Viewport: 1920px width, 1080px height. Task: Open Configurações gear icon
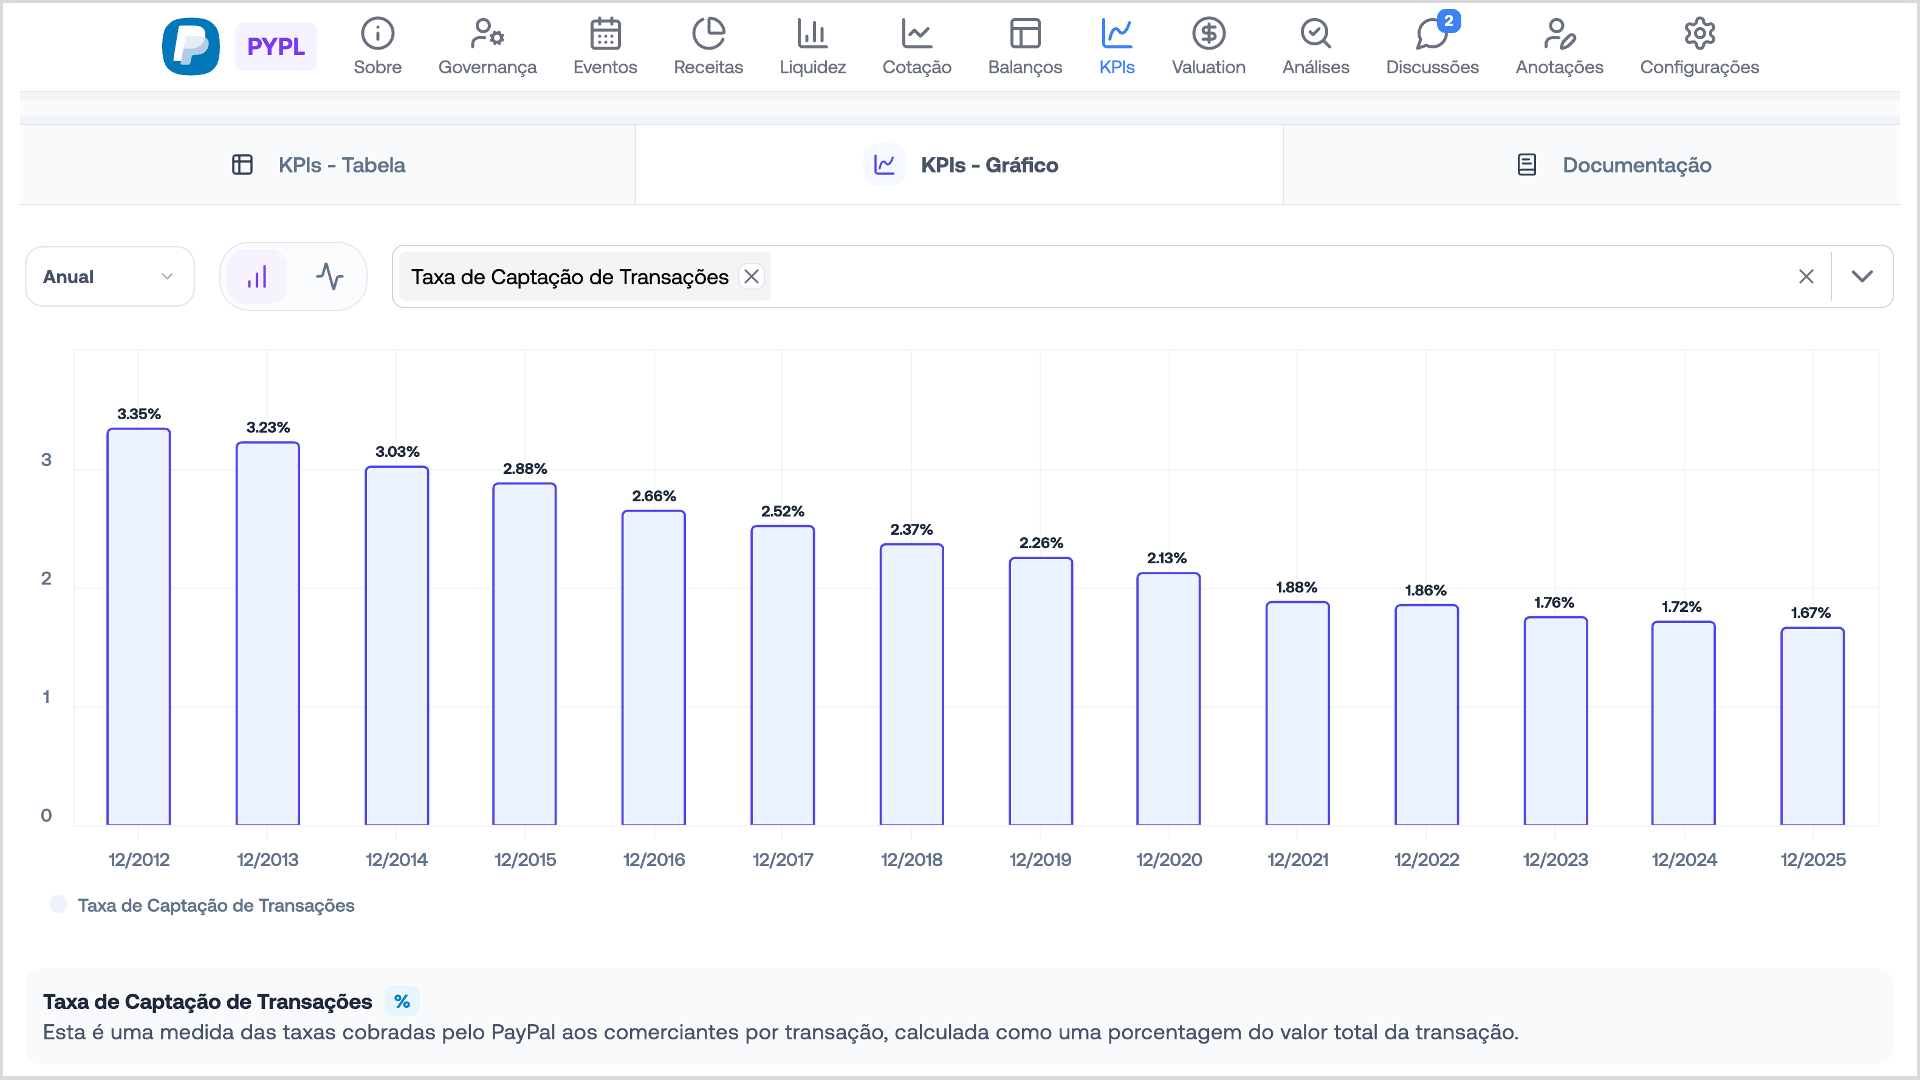tap(1699, 35)
